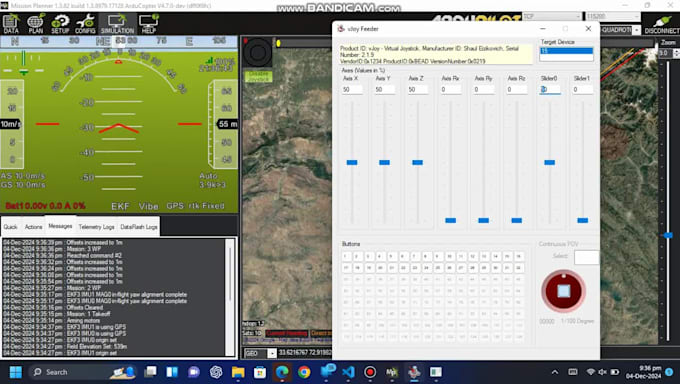Click the Slider0 slider handle
The image size is (680, 384).
pos(549,162)
